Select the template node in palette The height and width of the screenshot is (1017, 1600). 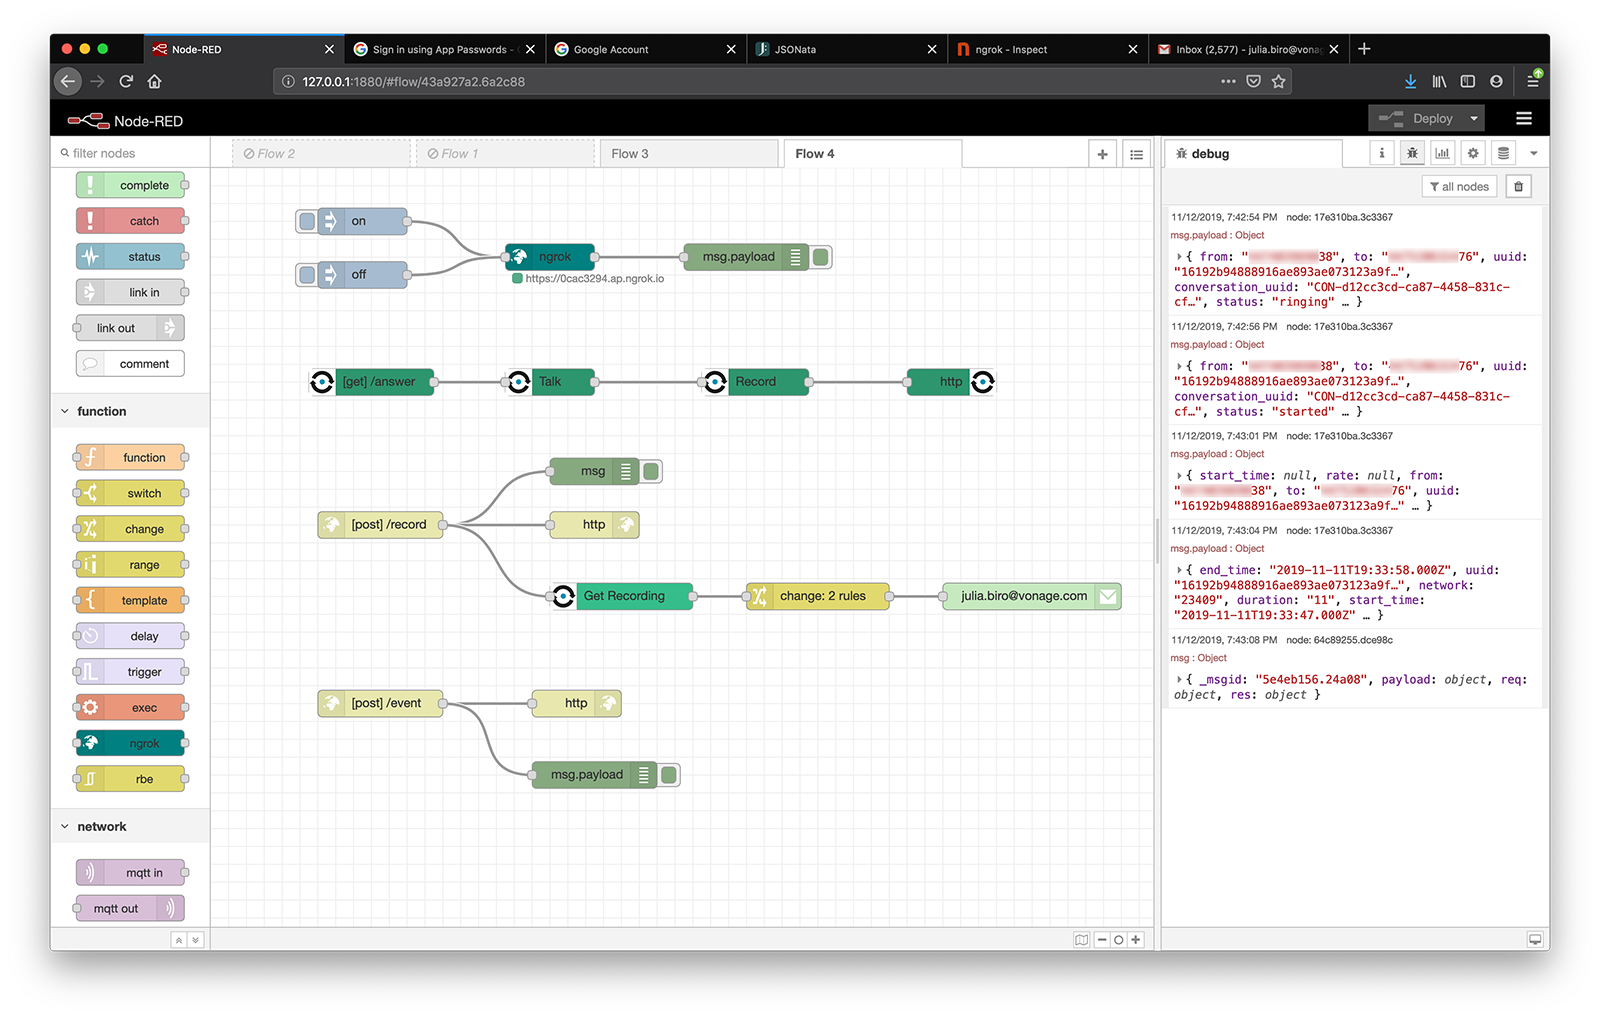[x=130, y=601]
